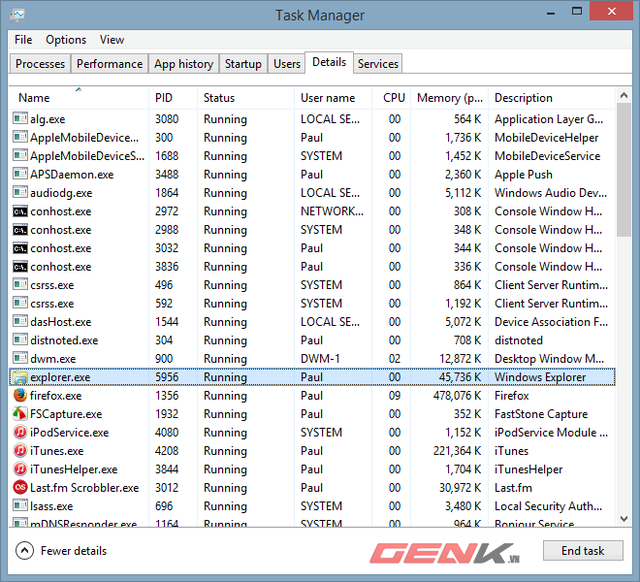Click the FastStone Capture FSCapture.exe icon
Viewport: 640px width, 582px height.
pyautogui.click(x=20, y=414)
